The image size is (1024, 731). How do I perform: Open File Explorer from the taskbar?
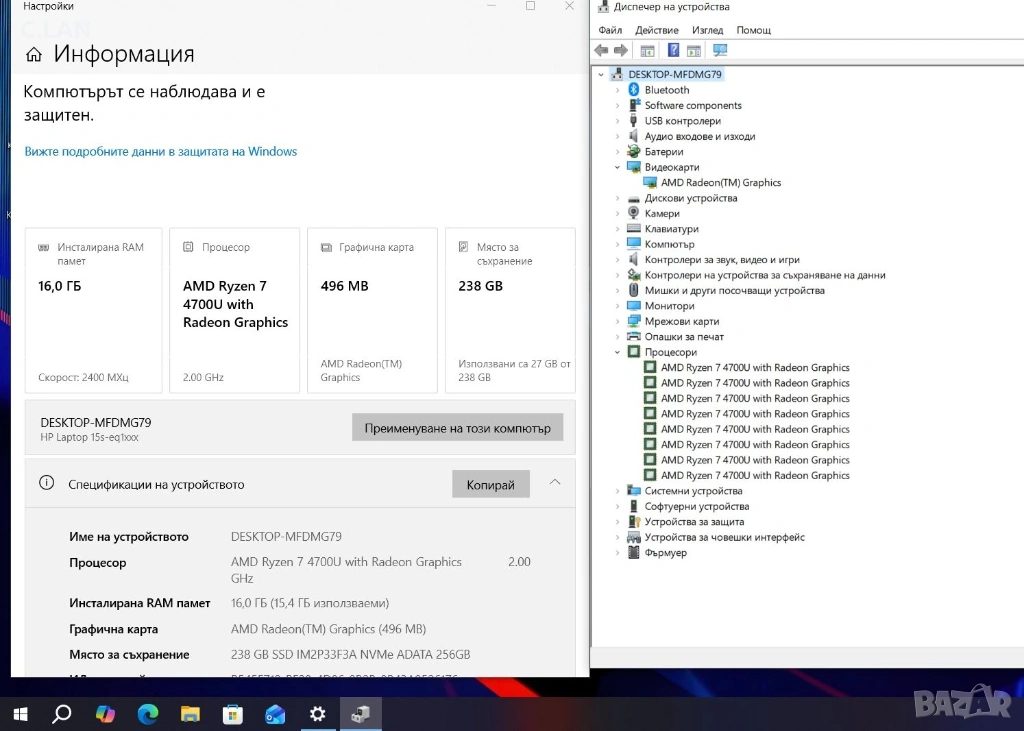click(x=190, y=714)
